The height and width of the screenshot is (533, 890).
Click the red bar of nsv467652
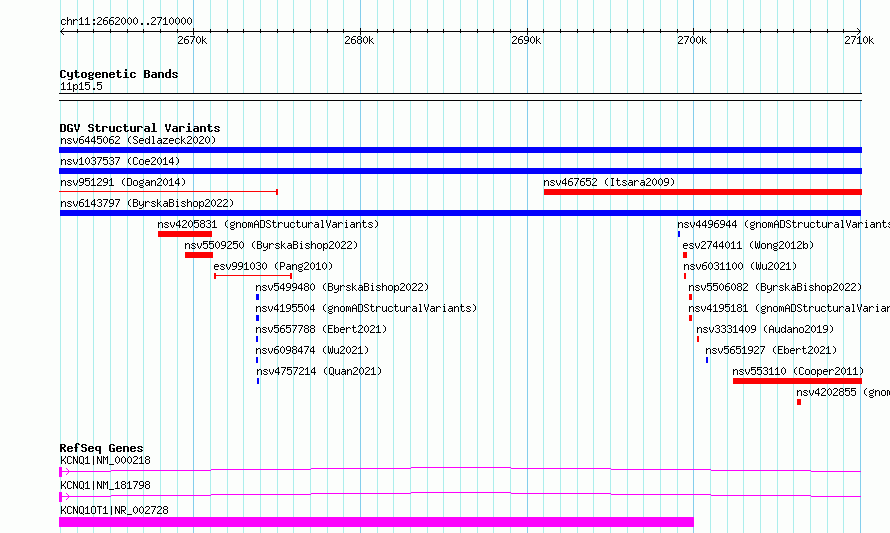703,192
